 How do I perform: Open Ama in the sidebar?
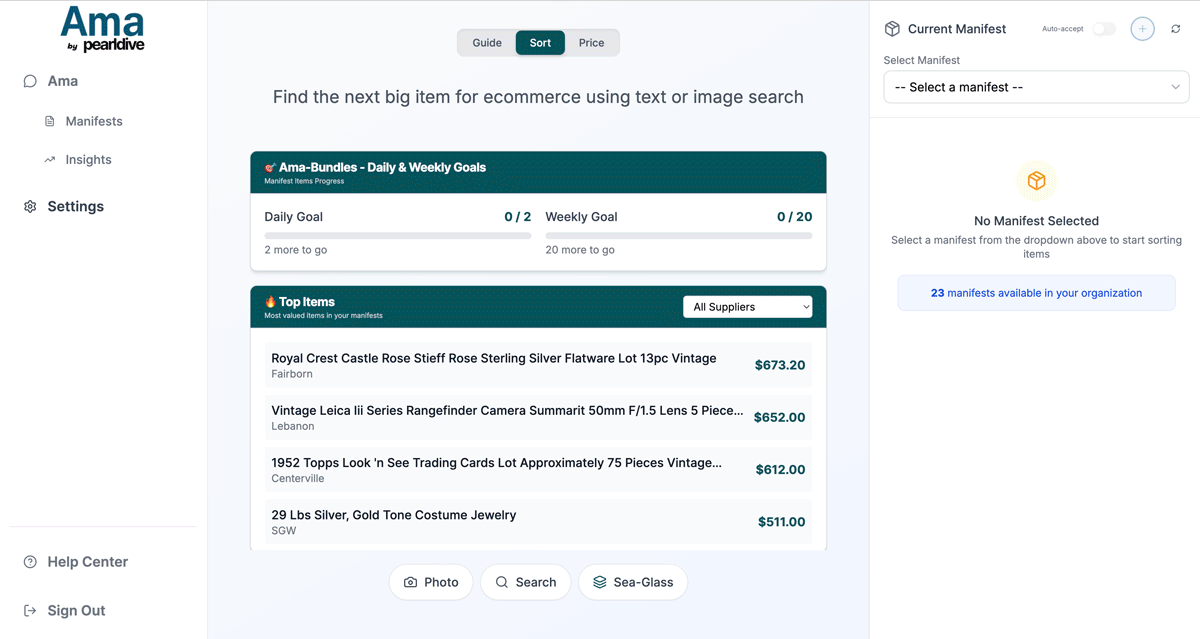tap(62, 81)
